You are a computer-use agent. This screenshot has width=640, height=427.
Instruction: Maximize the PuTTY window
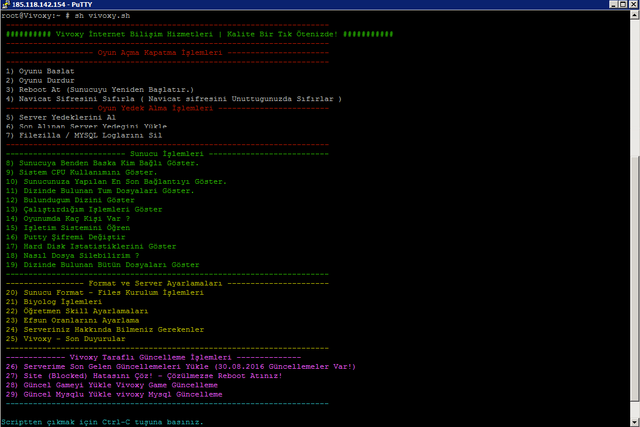(x=623, y=4)
